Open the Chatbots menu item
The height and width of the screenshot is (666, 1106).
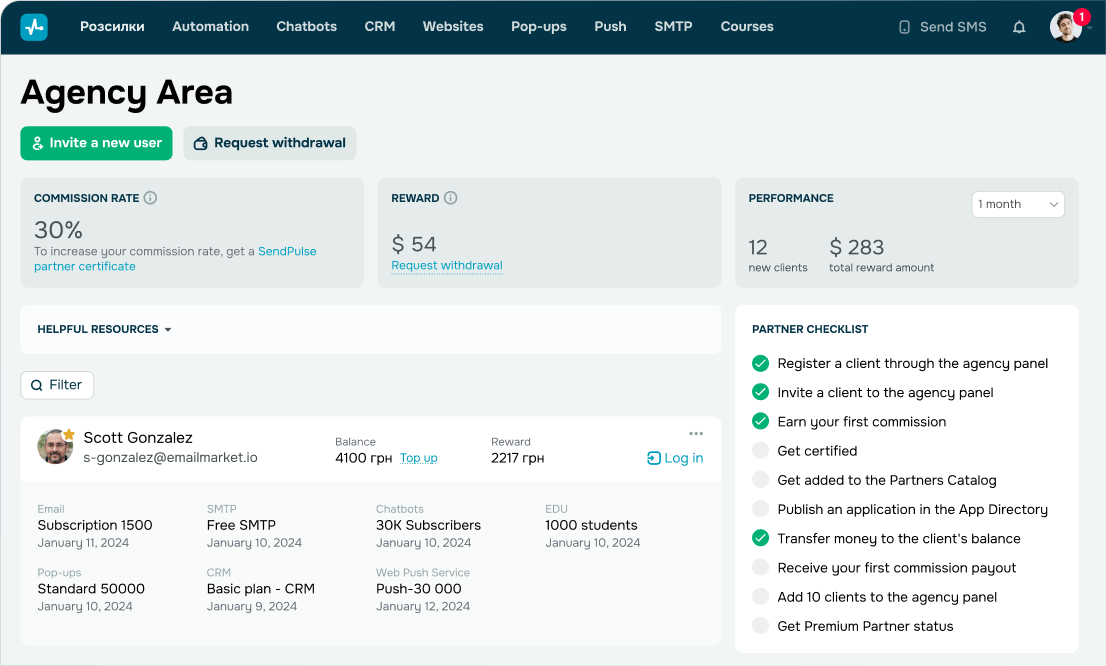(x=307, y=27)
